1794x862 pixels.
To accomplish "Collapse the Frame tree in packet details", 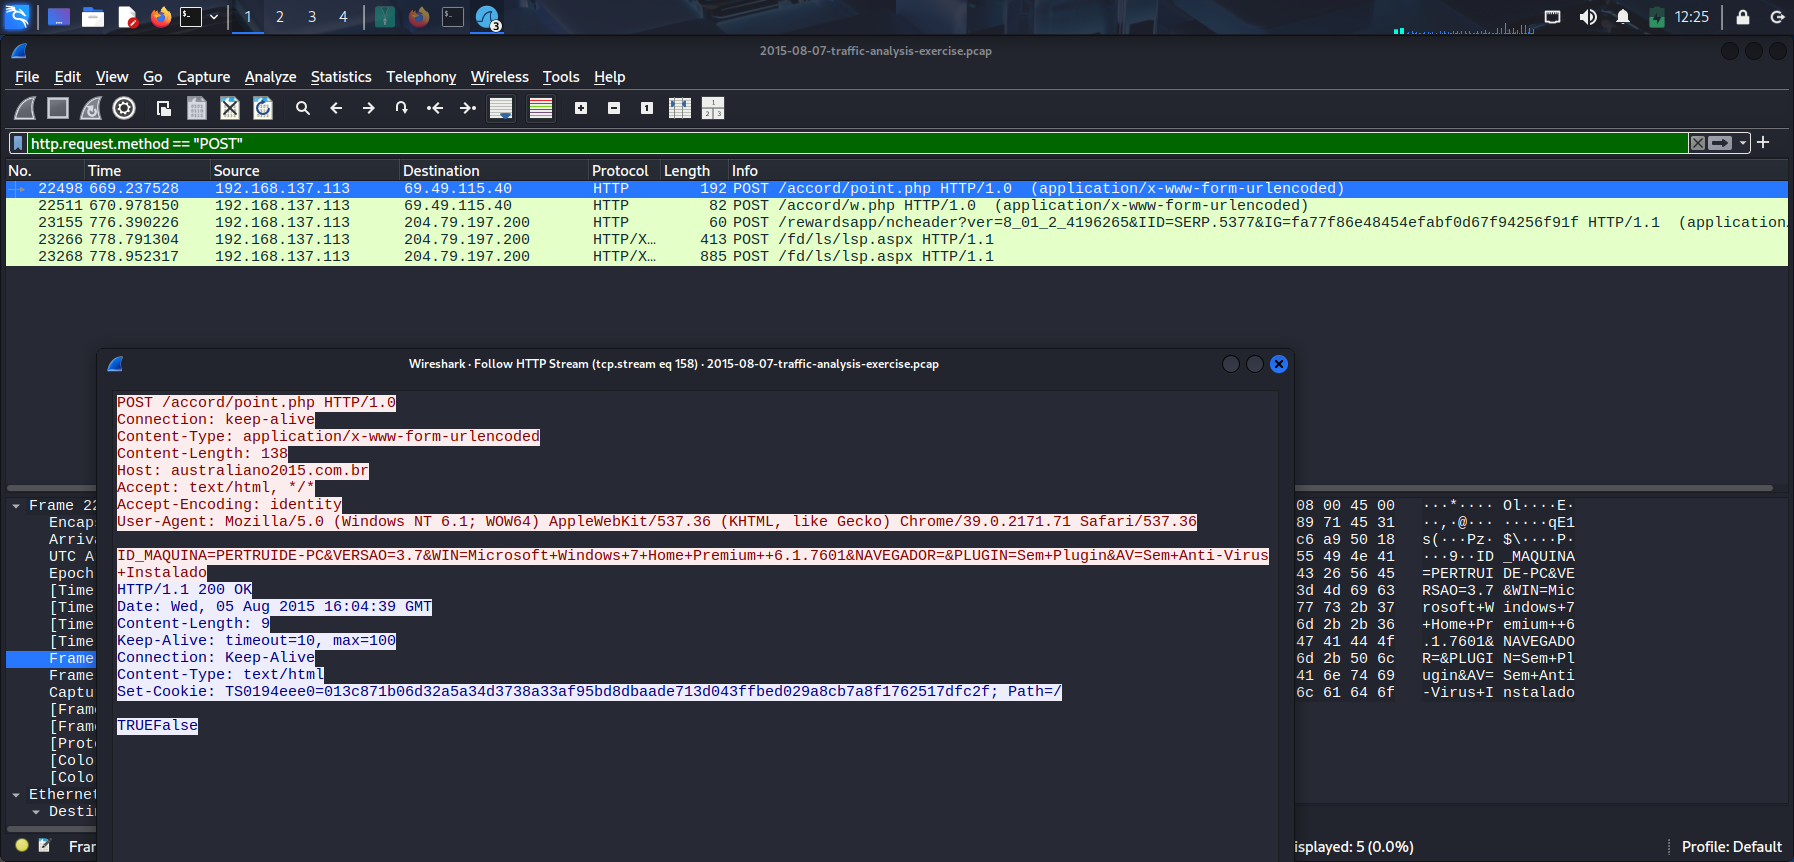I will pos(16,506).
